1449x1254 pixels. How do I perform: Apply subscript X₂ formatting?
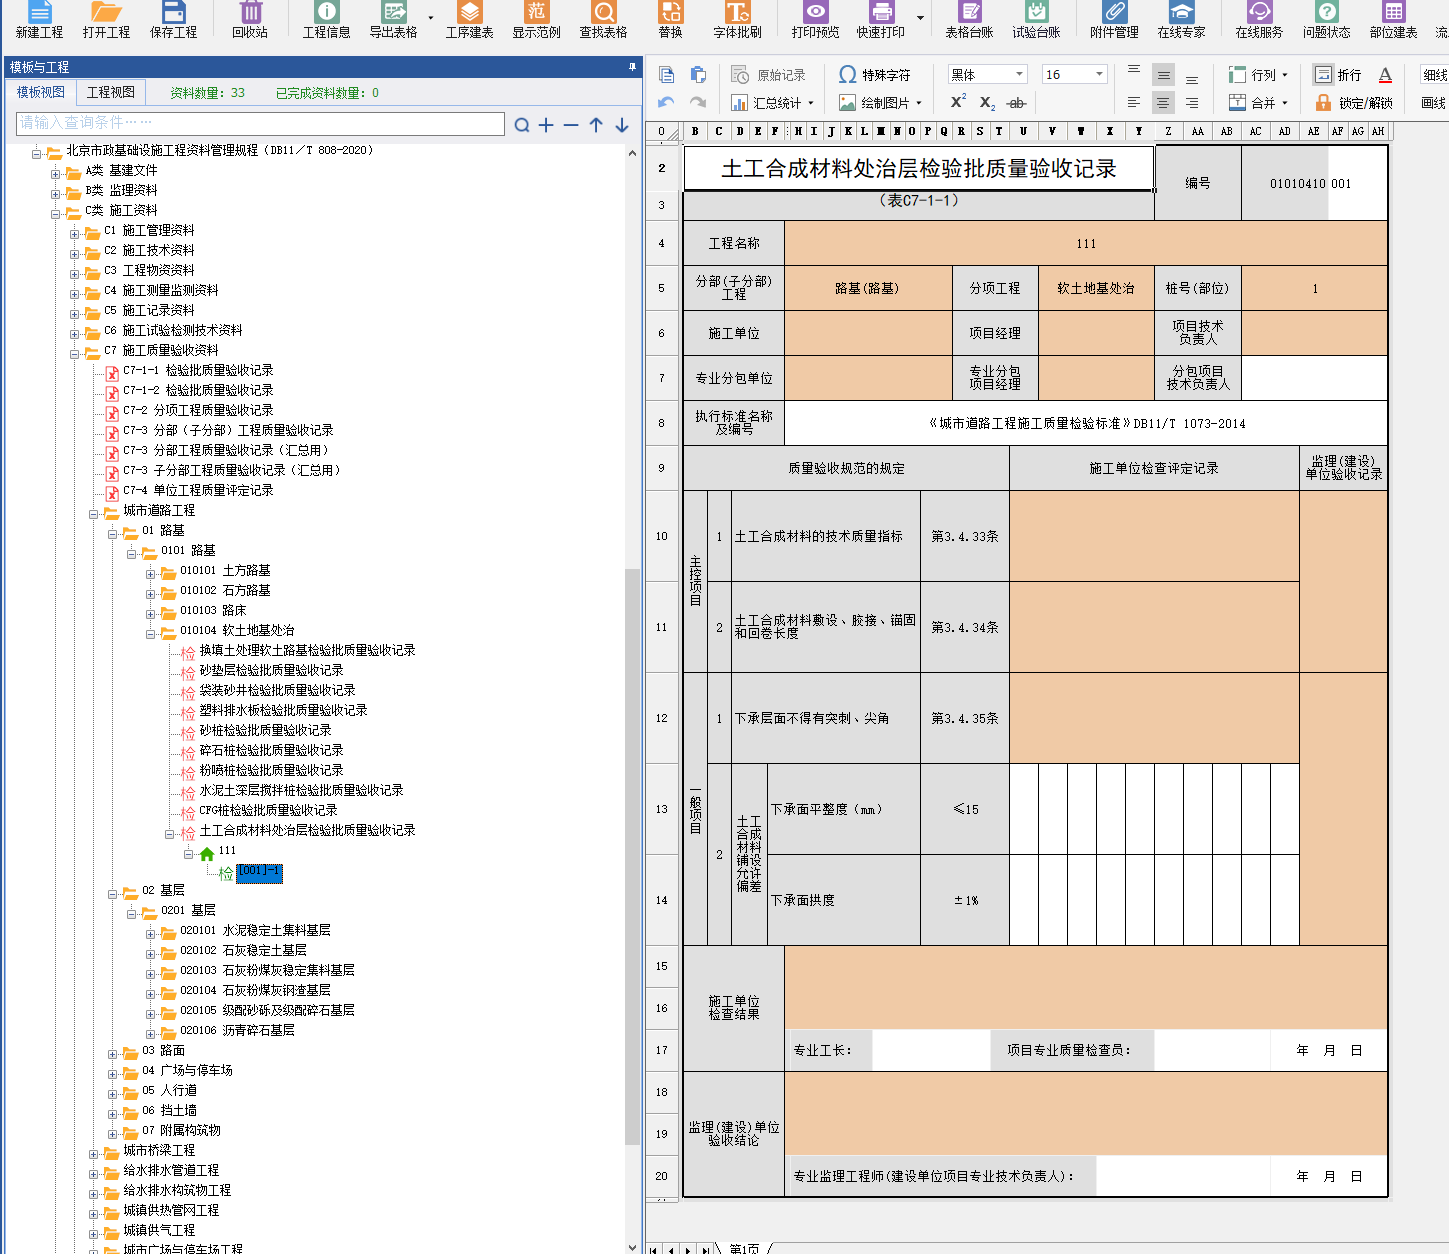click(x=987, y=102)
